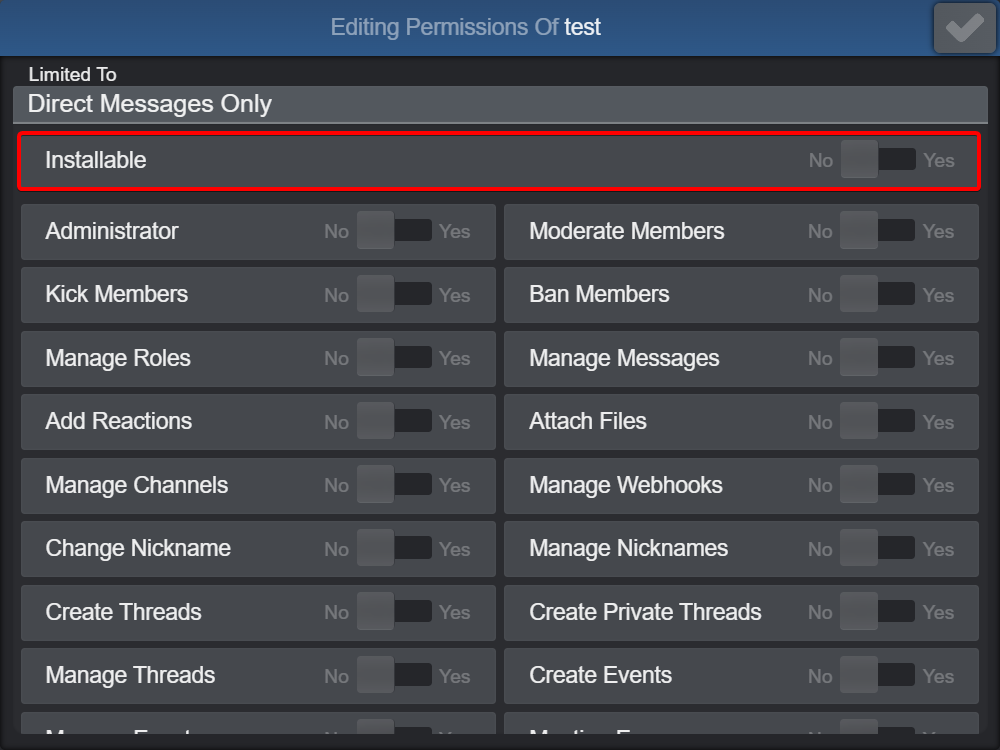Screen dimensions: 1000x750
Task: Toggle Add Reactions on
Action: click(395, 422)
